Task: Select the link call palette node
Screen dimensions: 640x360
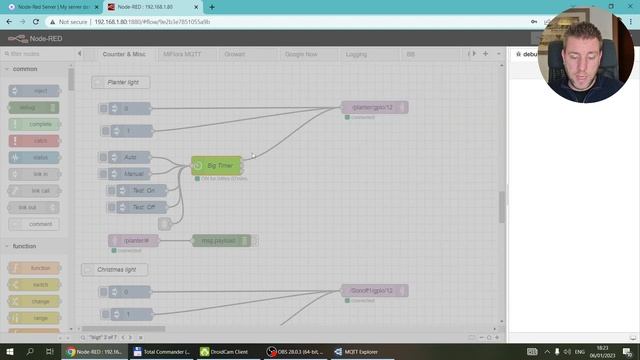Action: [x=34, y=191]
